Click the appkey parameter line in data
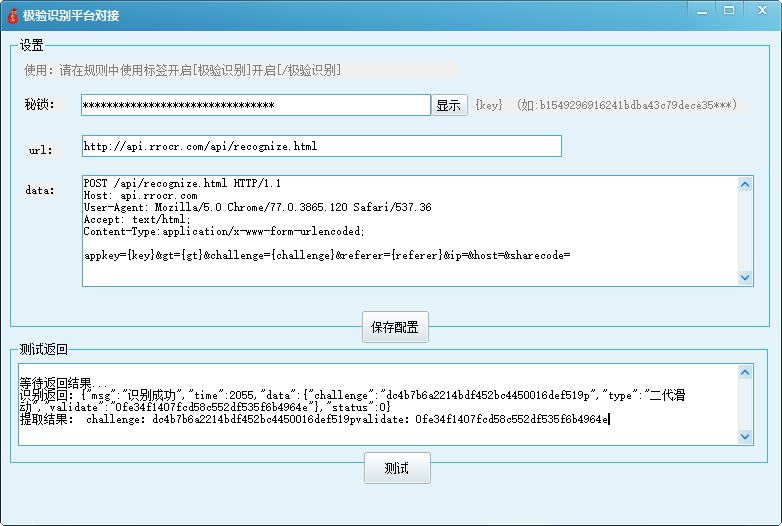782x526 pixels. tap(326, 255)
